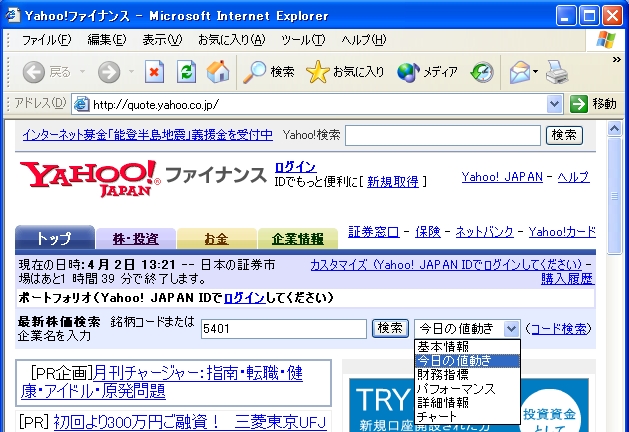Open the Yahoo!カード link
This screenshot has width=629, height=432.
(x=562, y=232)
